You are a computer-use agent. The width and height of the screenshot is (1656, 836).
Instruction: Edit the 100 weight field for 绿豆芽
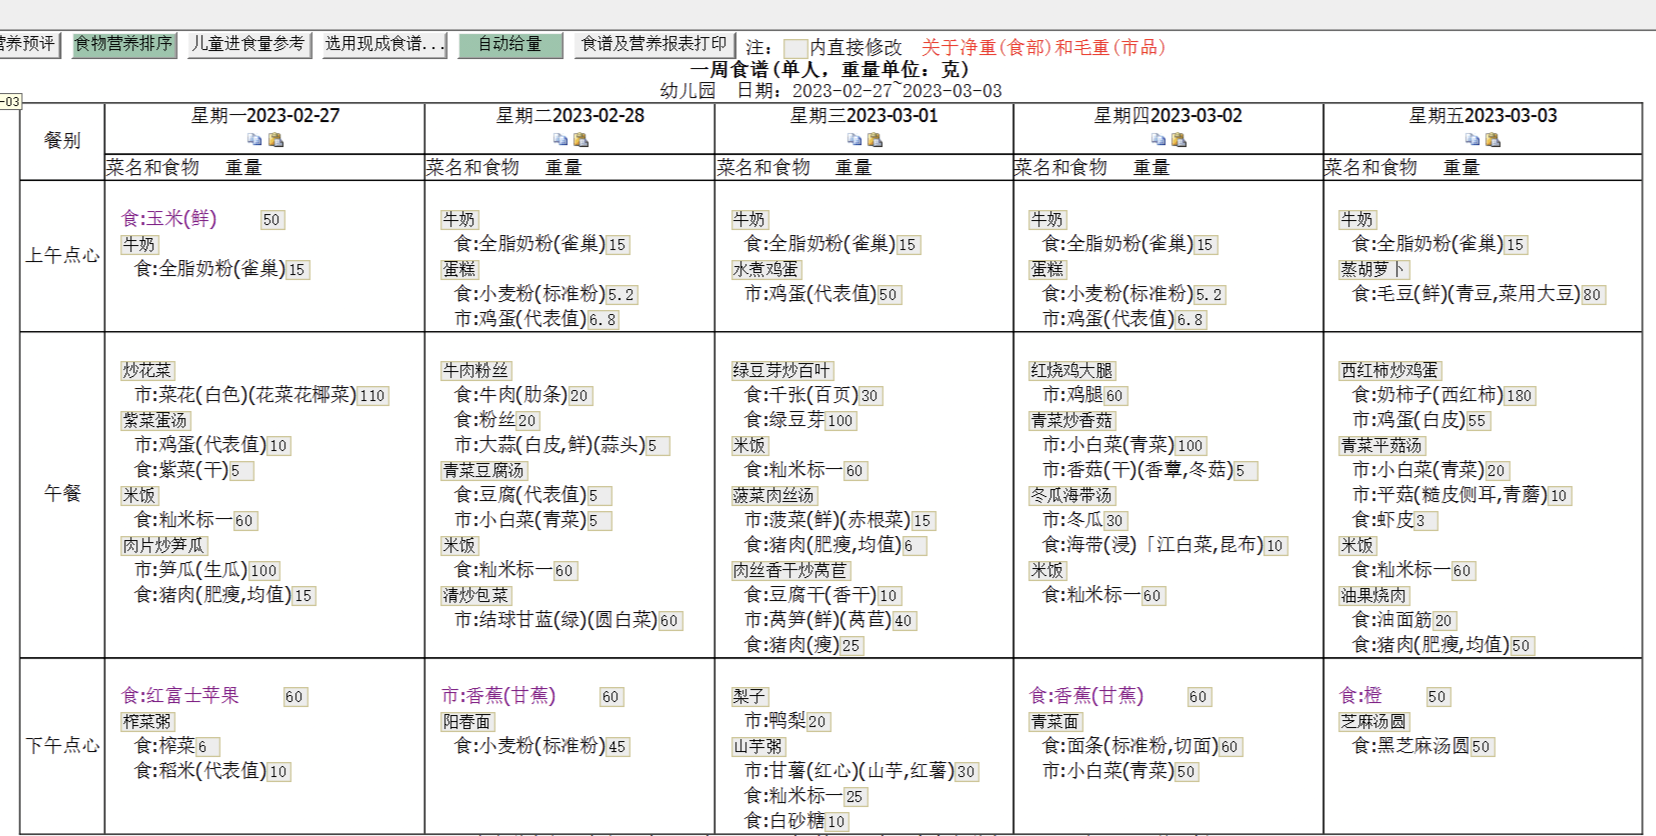(x=841, y=421)
